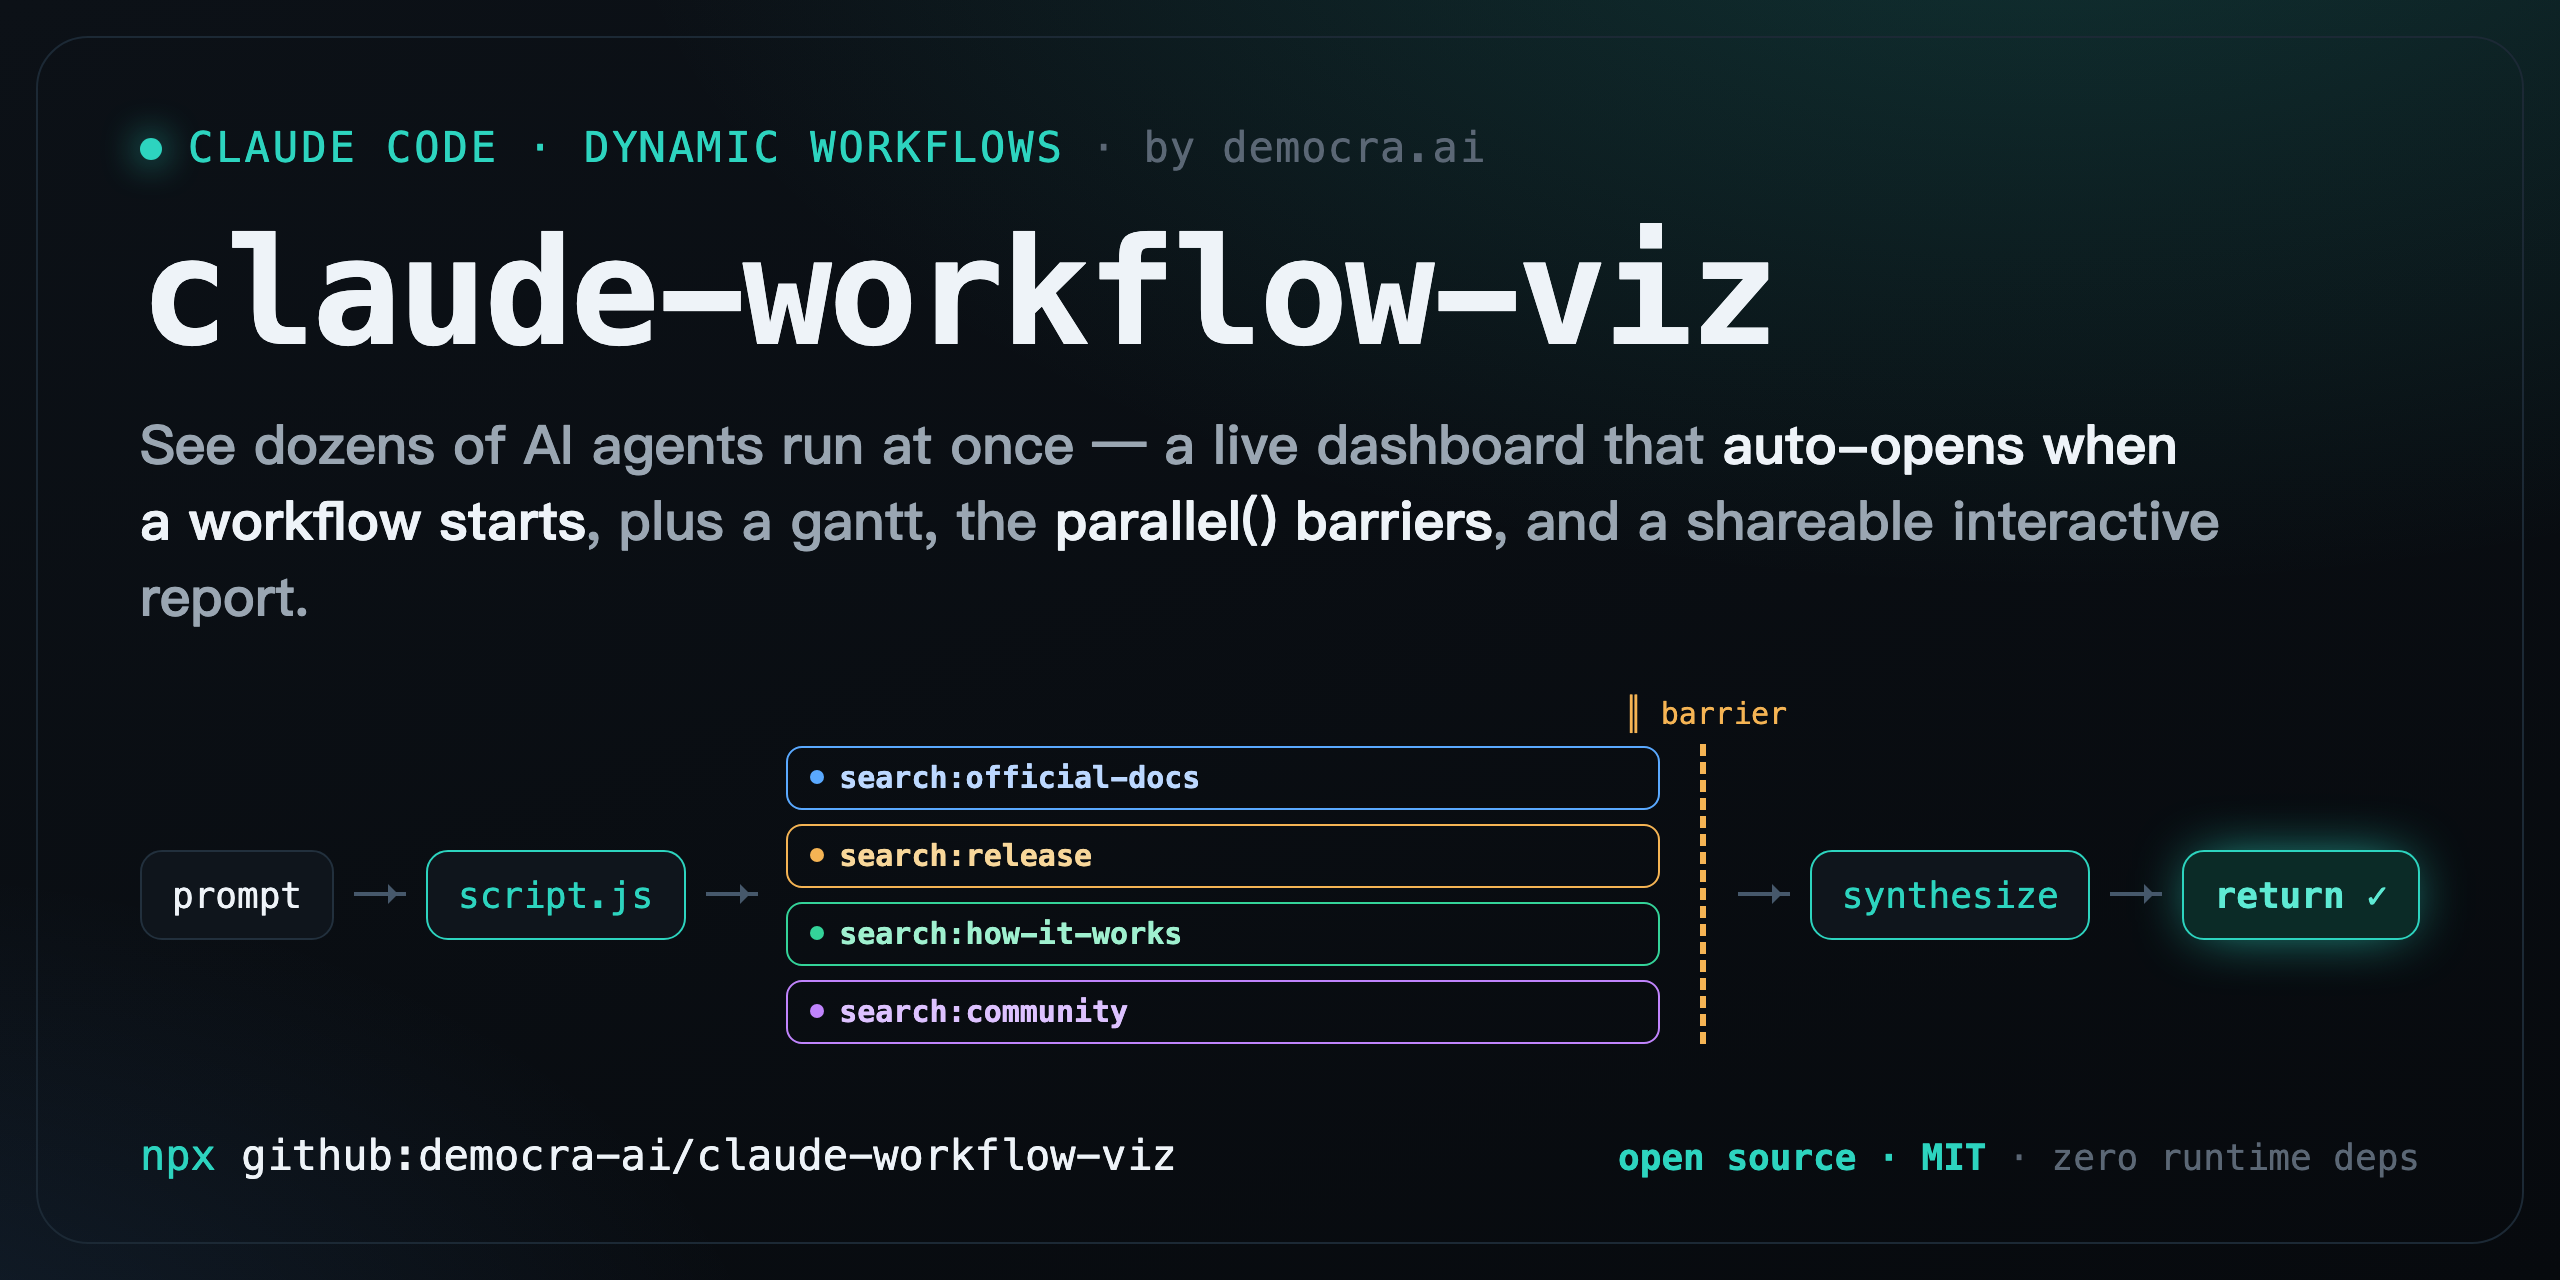Click the 'parallel() barriers' phrase

click(x=1274, y=522)
